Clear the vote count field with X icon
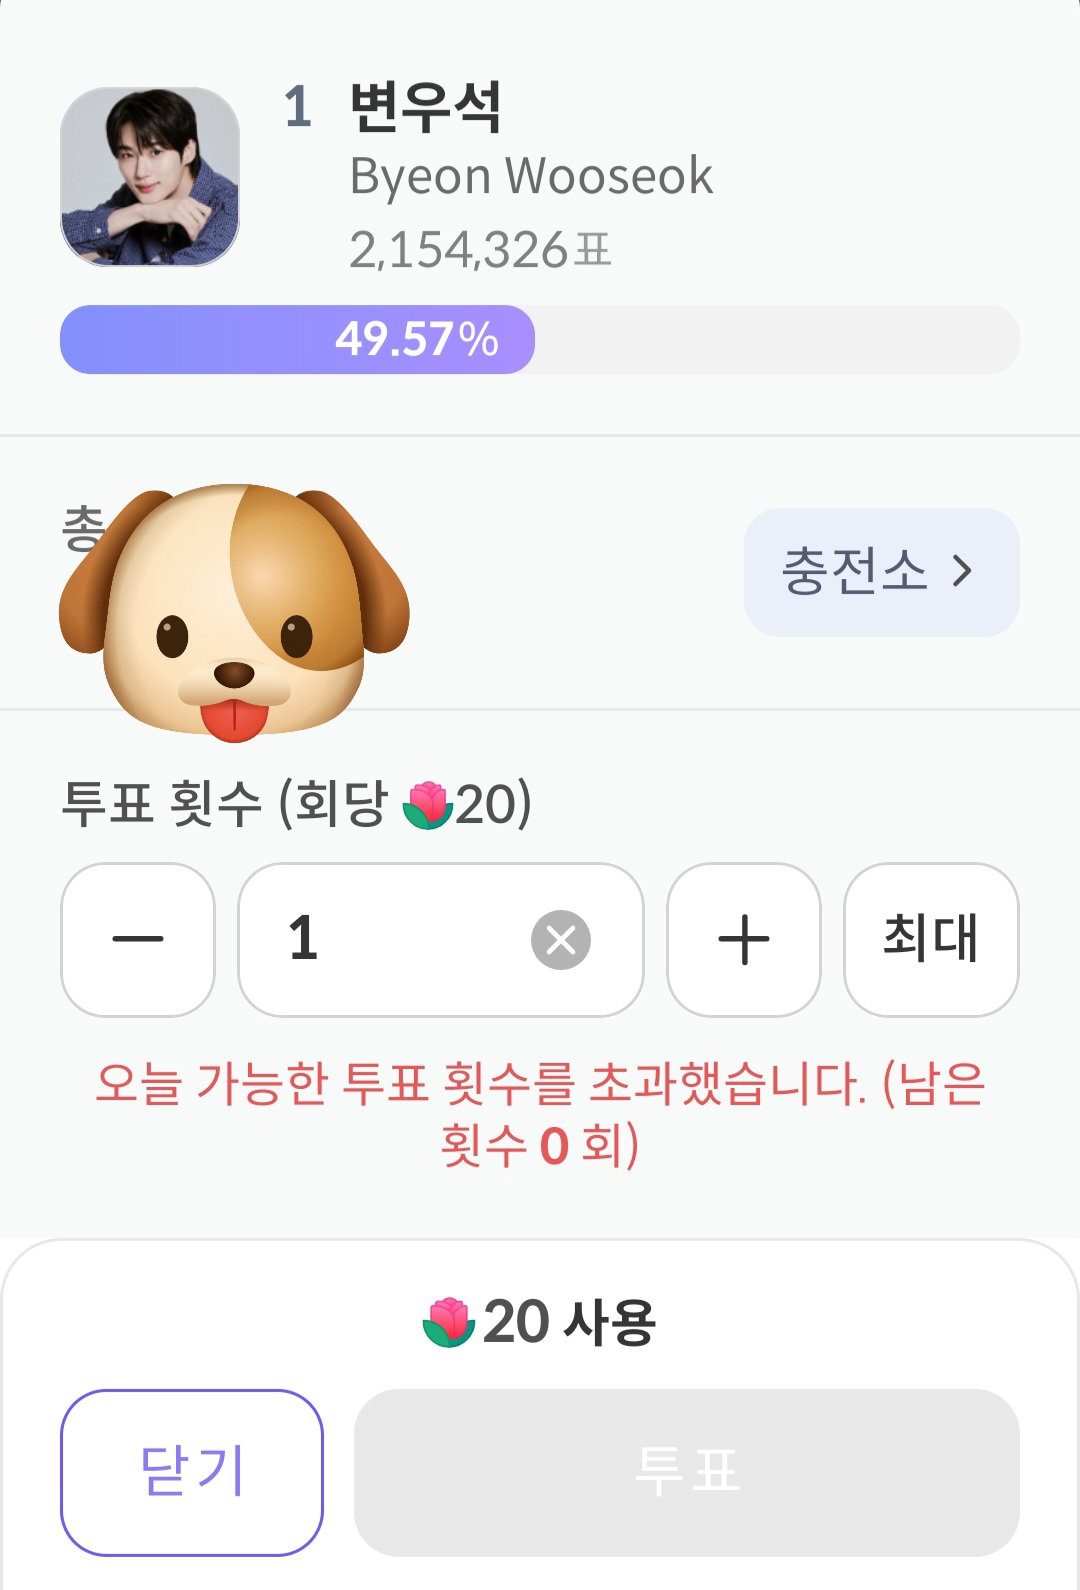Image resolution: width=1080 pixels, height=1590 pixels. pyautogui.click(x=561, y=940)
